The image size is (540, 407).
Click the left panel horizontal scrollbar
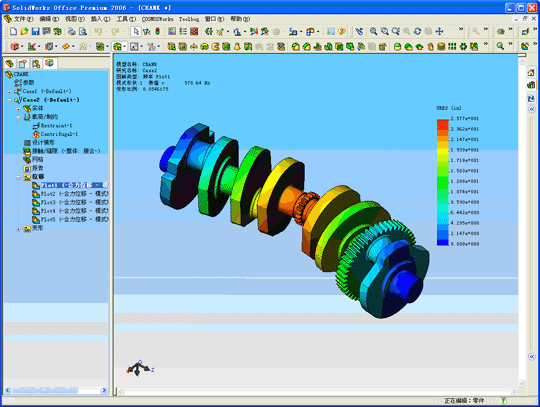[56, 390]
